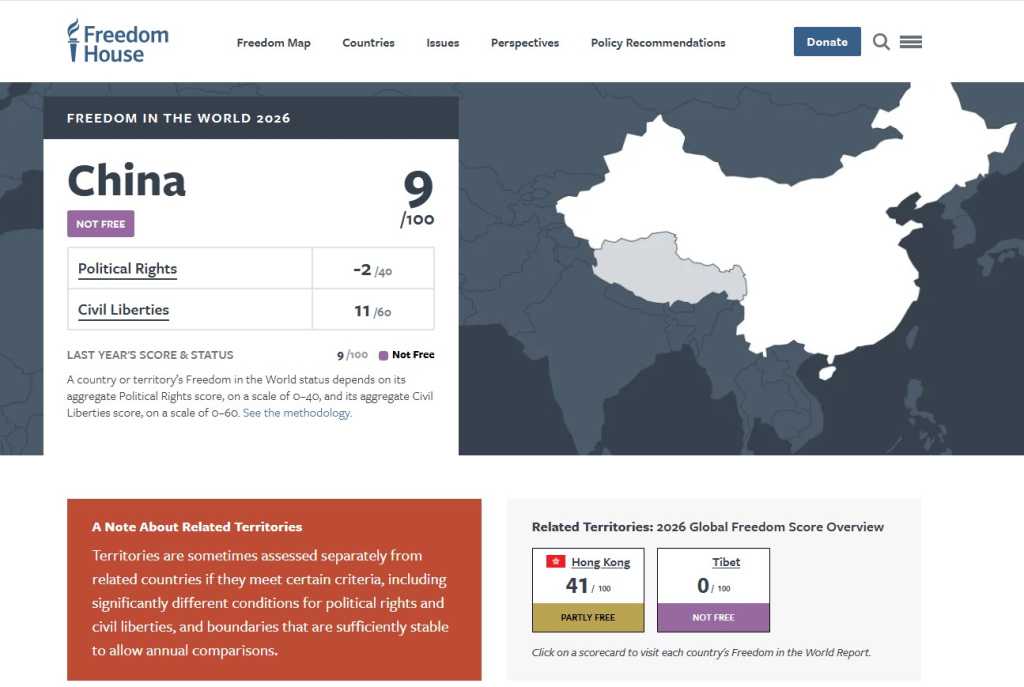Screen dimensions: 1024x687
Task: Open Policy Recommendations in the navigation
Action: pos(658,43)
